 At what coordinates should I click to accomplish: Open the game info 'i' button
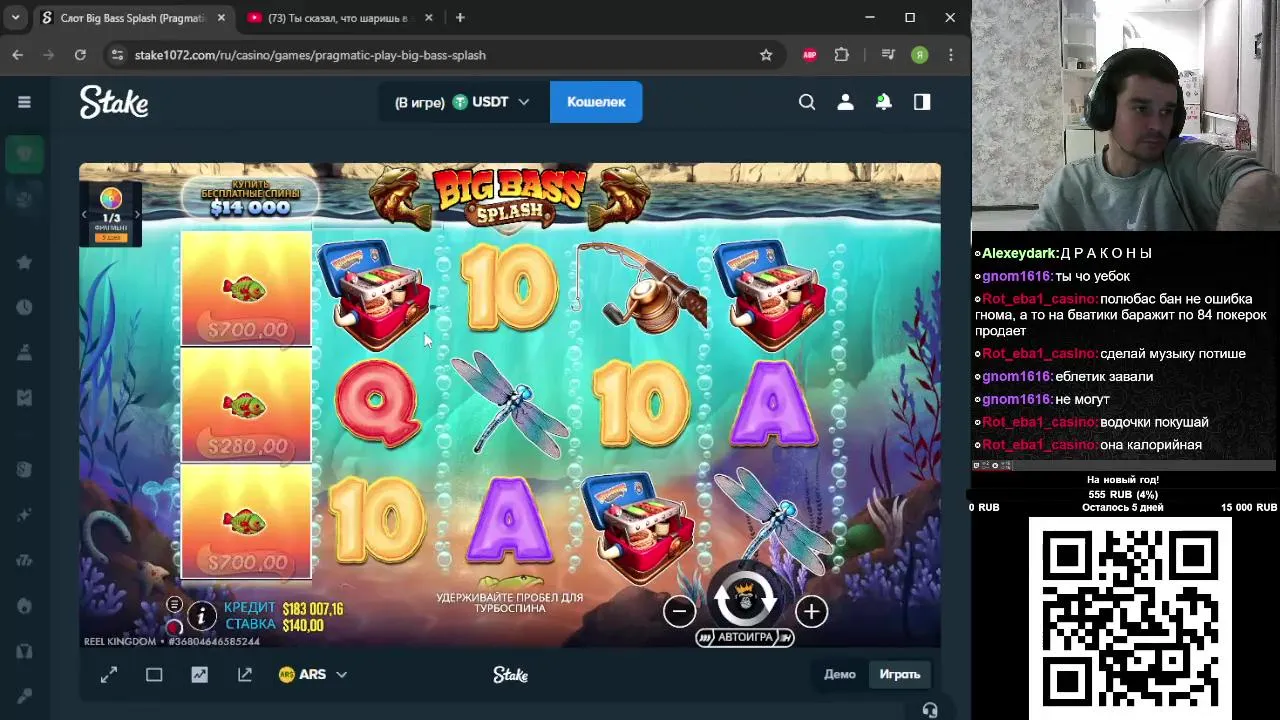pos(201,615)
